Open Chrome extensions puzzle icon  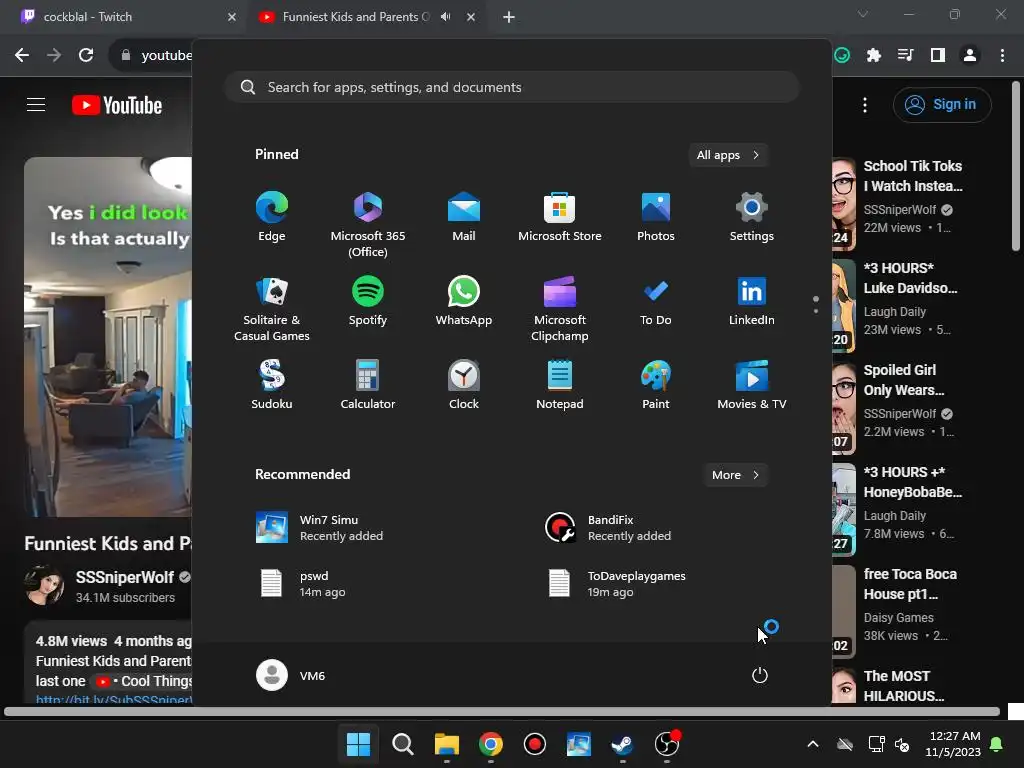point(874,55)
